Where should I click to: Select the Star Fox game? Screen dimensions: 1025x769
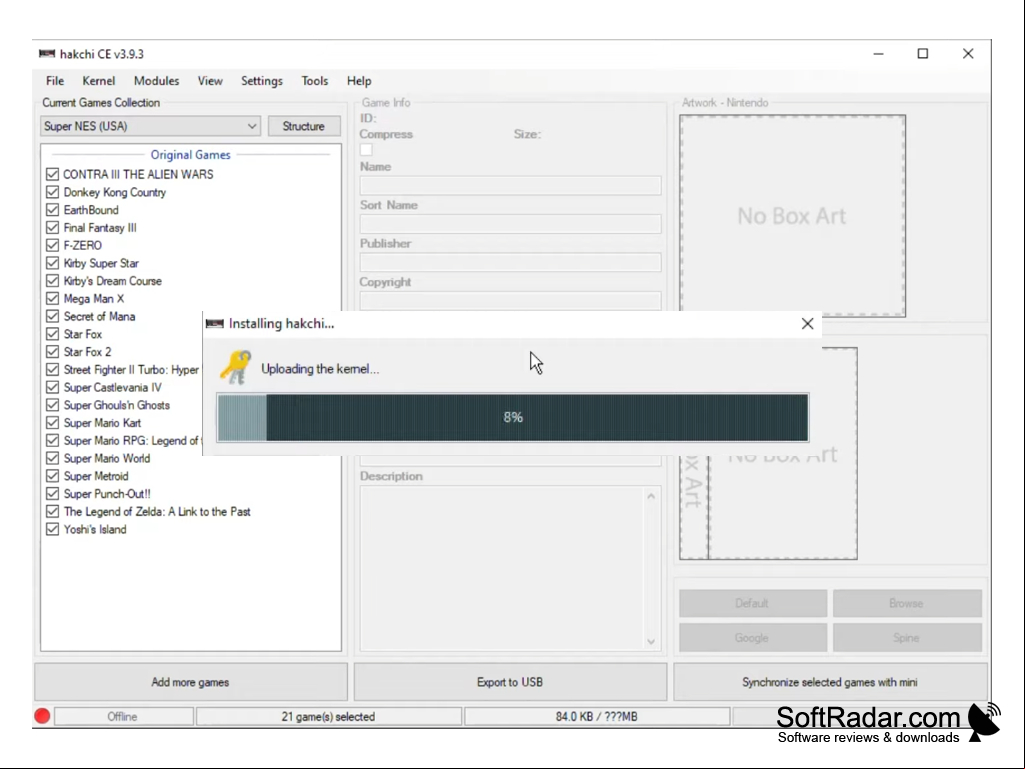pos(83,334)
